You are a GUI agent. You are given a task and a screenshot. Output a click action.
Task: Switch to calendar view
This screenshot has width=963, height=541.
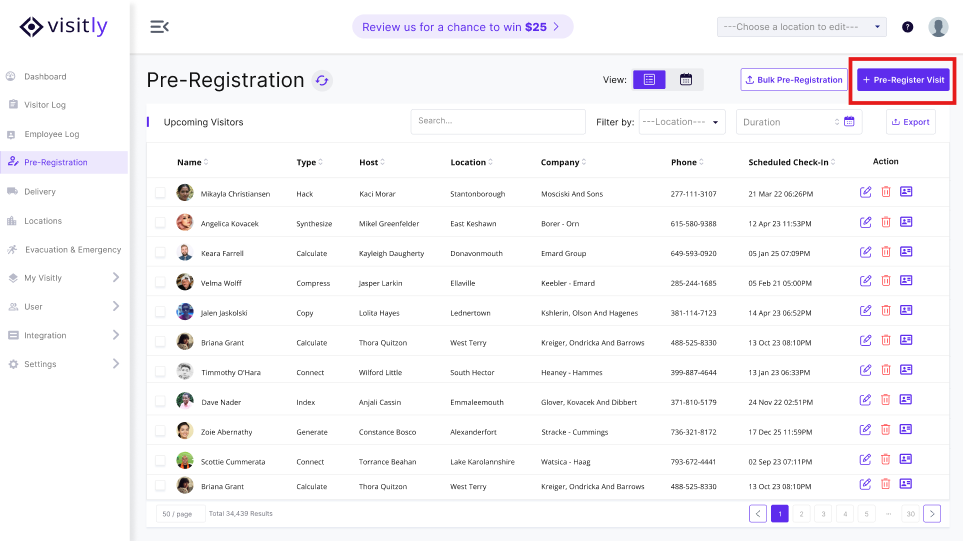tap(685, 80)
